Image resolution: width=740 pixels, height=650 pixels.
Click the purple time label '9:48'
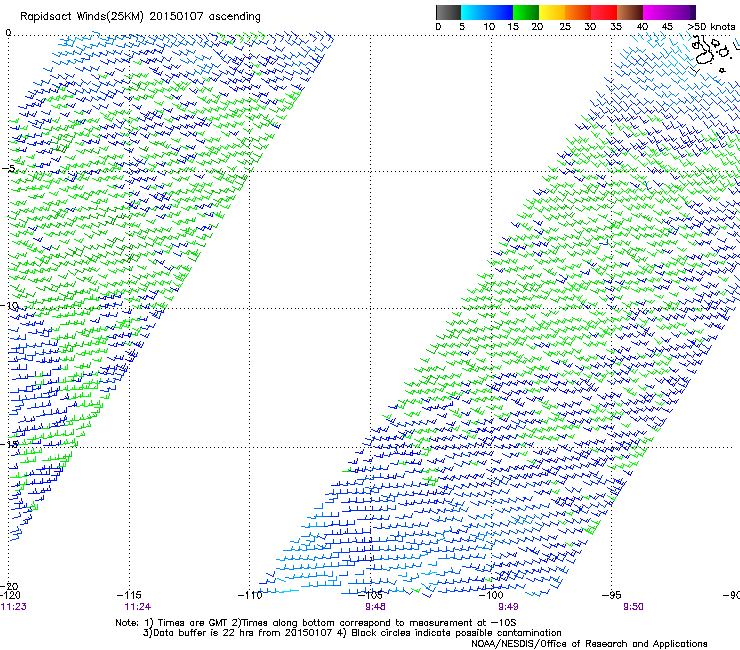[375, 607]
